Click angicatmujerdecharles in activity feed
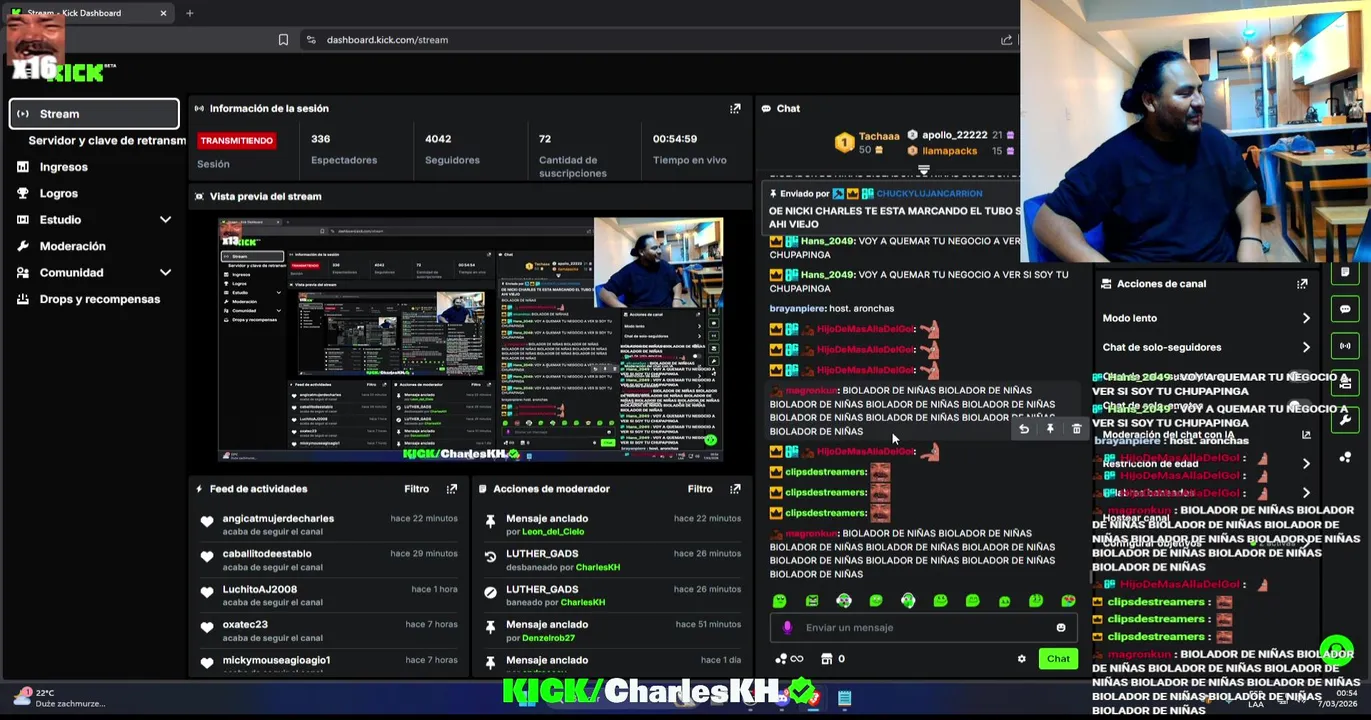 [x=278, y=519]
